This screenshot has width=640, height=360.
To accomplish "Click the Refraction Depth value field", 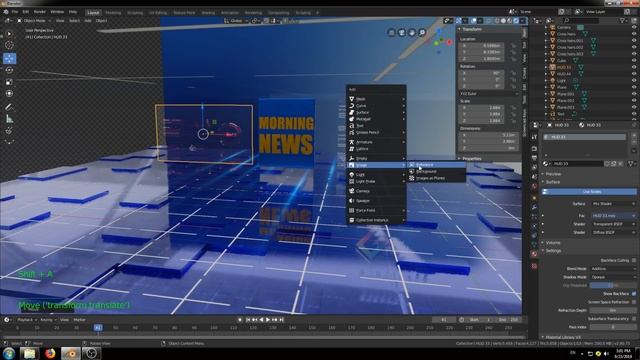I will 613,310.
